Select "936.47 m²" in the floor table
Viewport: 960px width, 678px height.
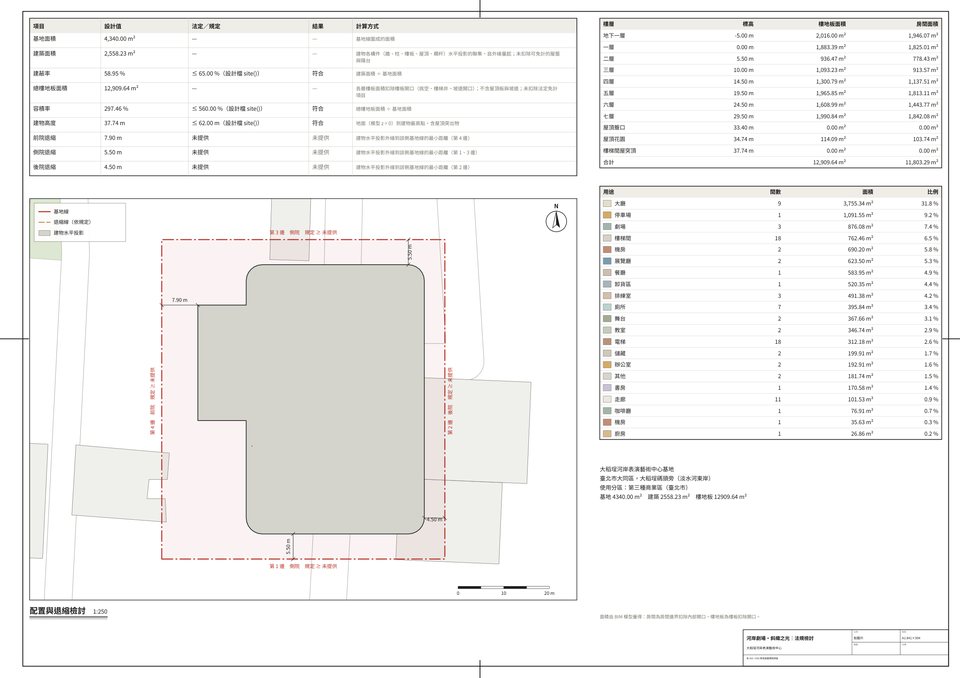[833, 59]
